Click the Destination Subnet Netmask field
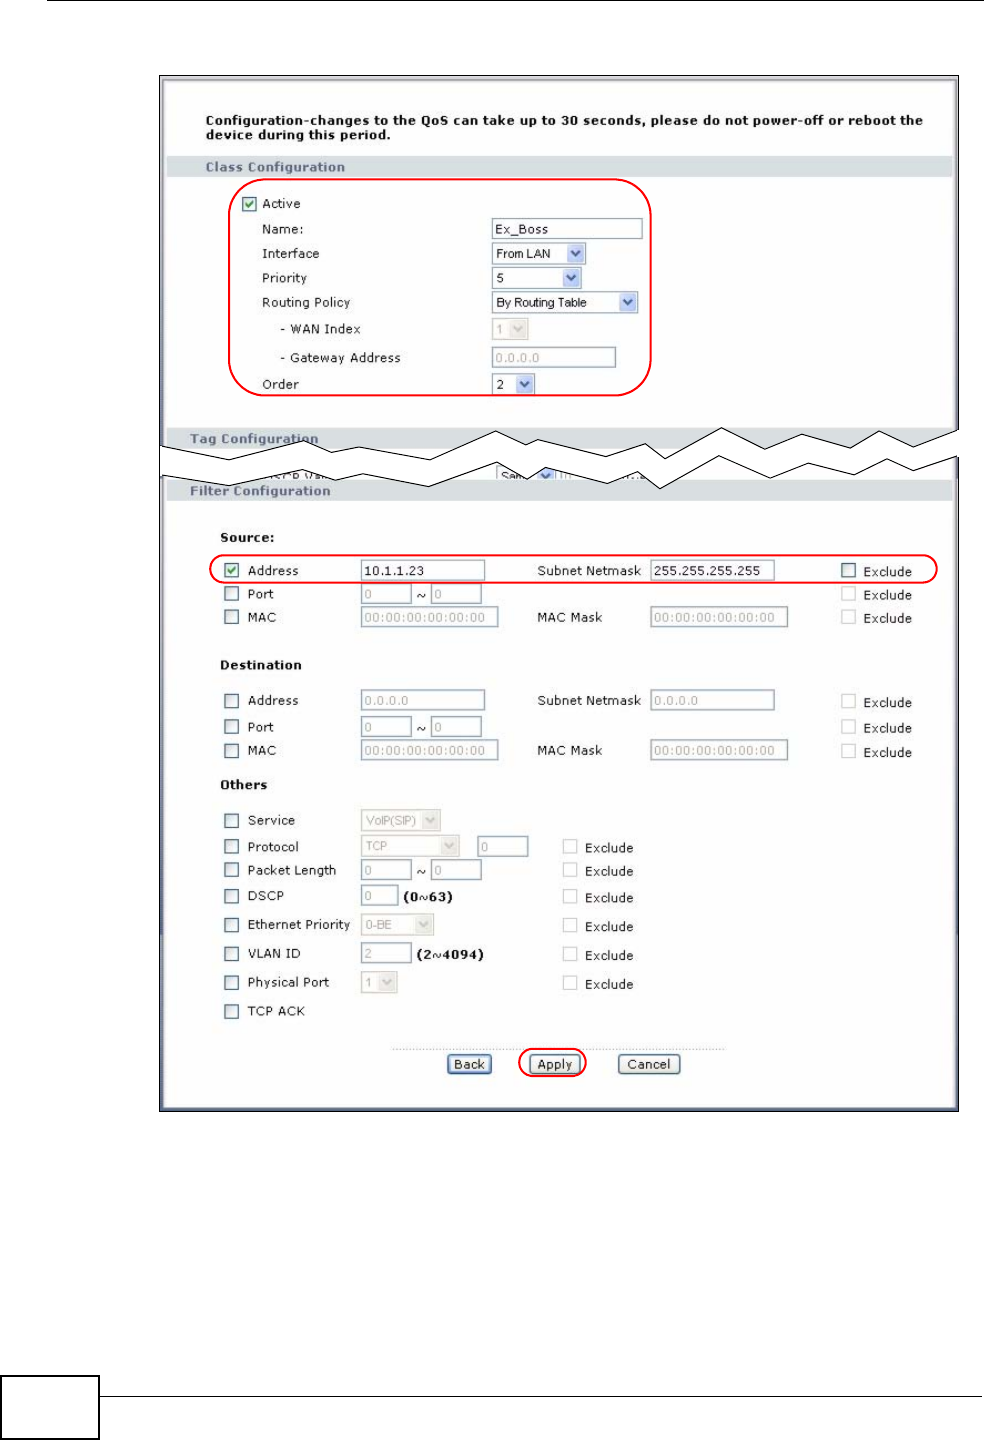 [x=712, y=700]
